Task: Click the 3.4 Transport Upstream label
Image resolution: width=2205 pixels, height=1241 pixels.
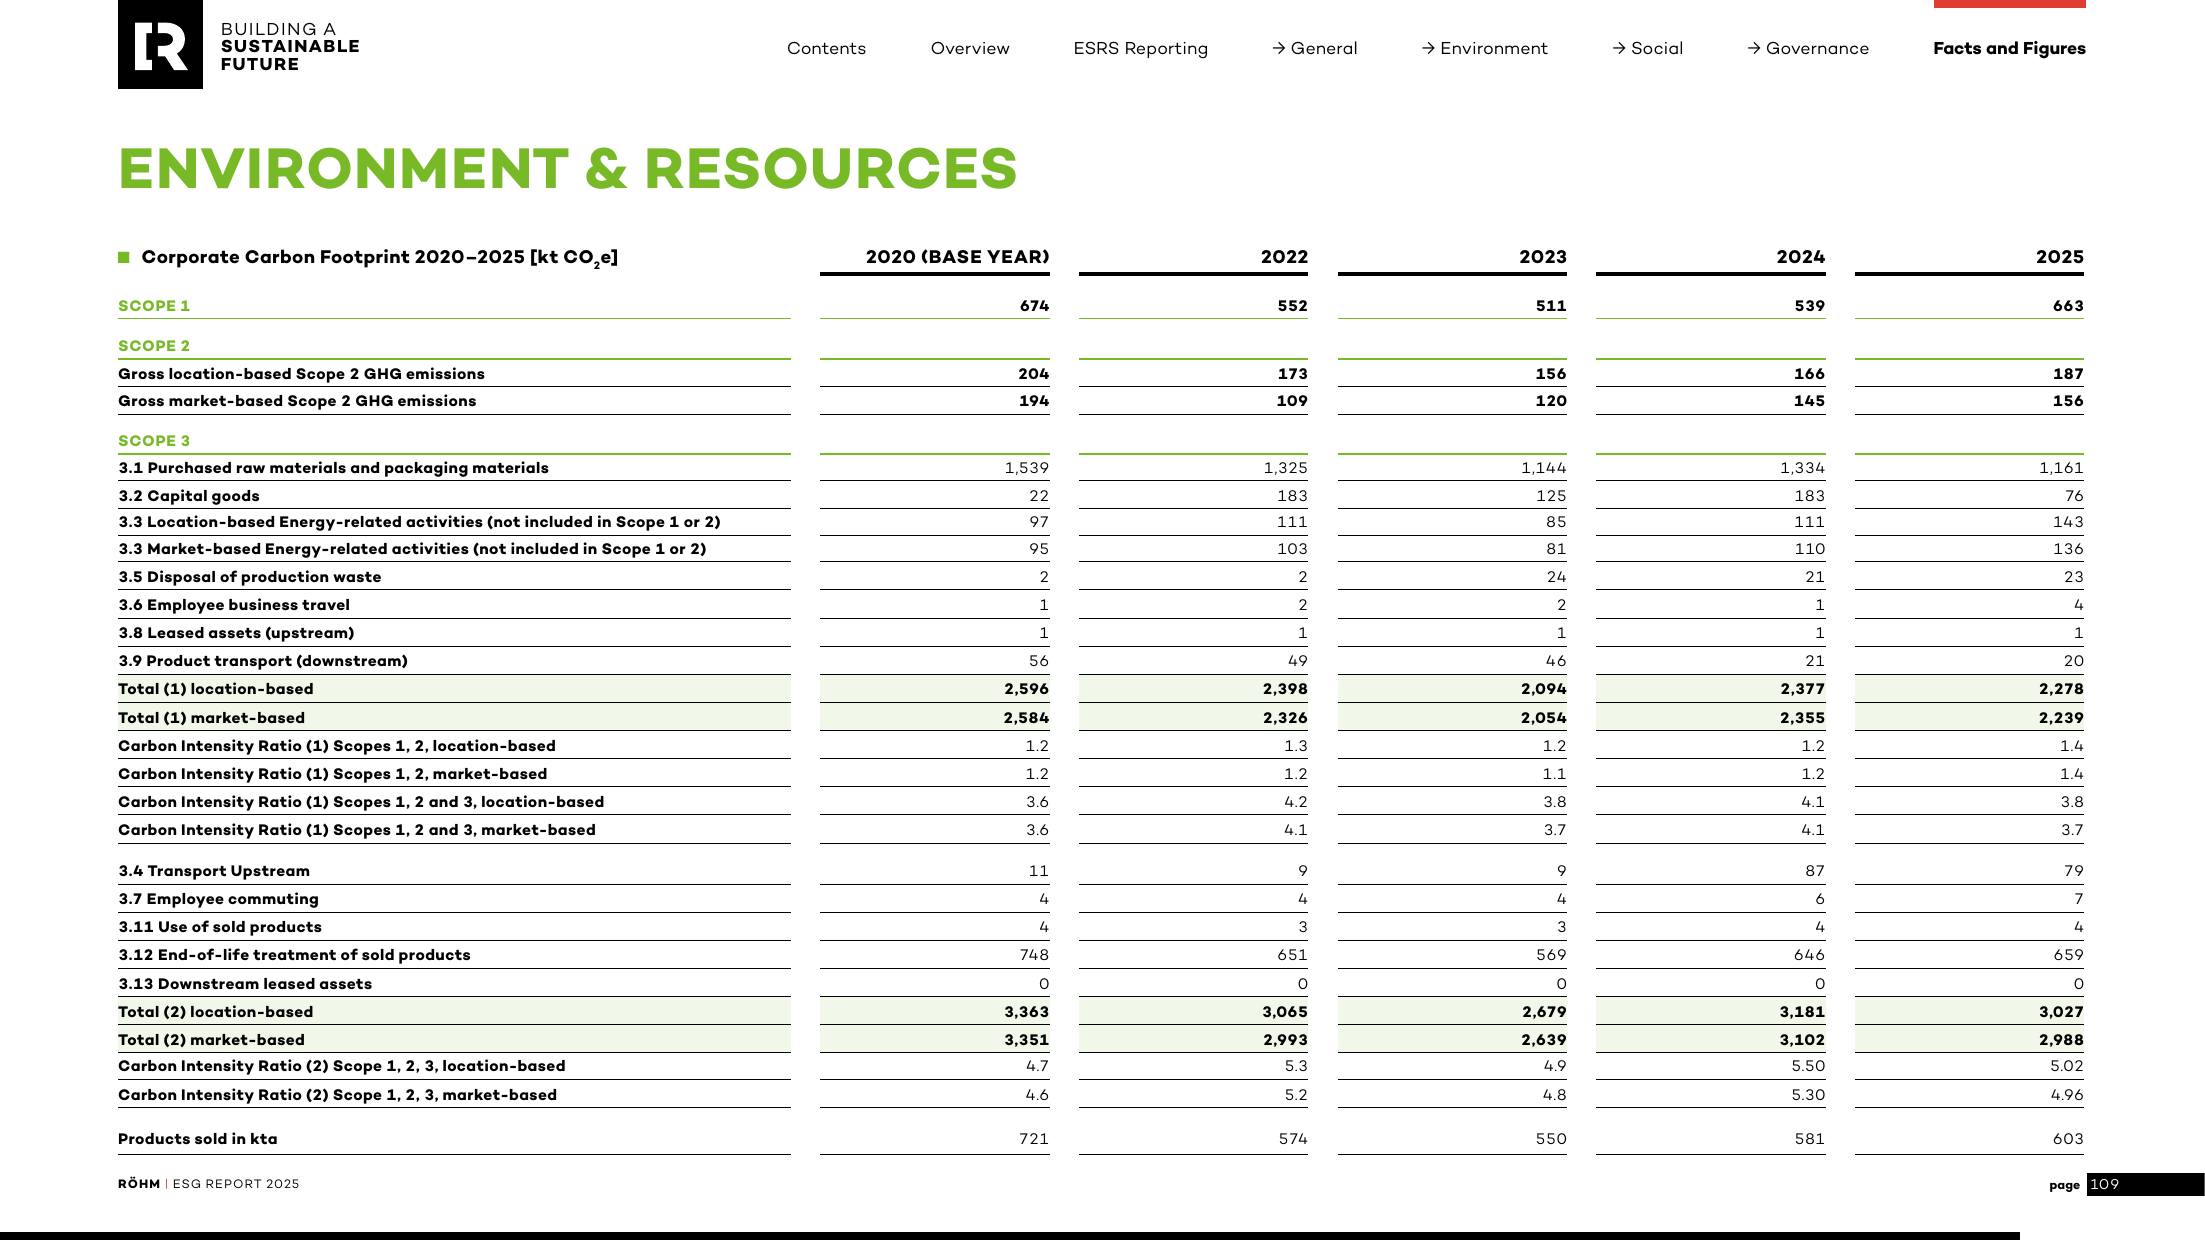Action: click(x=214, y=871)
